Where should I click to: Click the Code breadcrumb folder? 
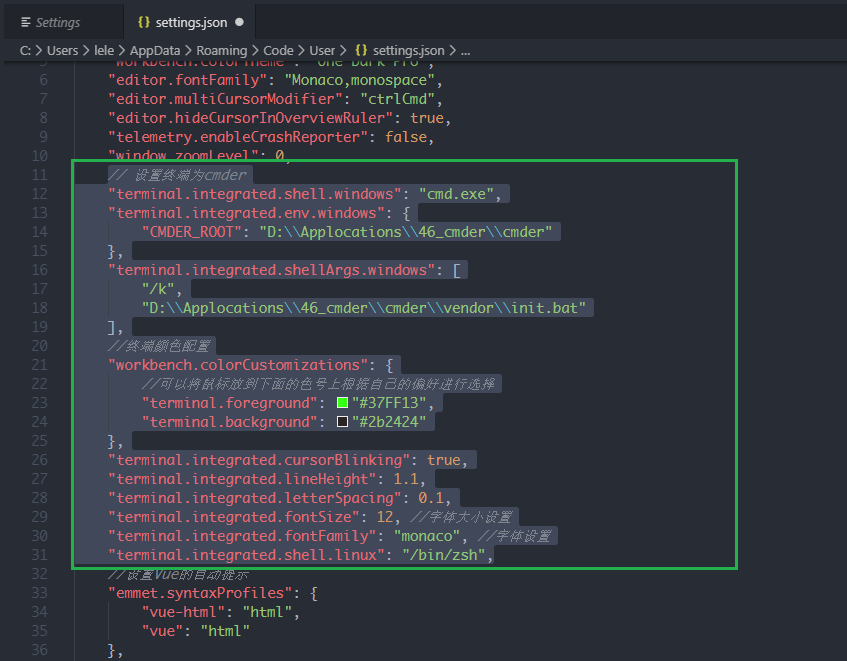278,49
